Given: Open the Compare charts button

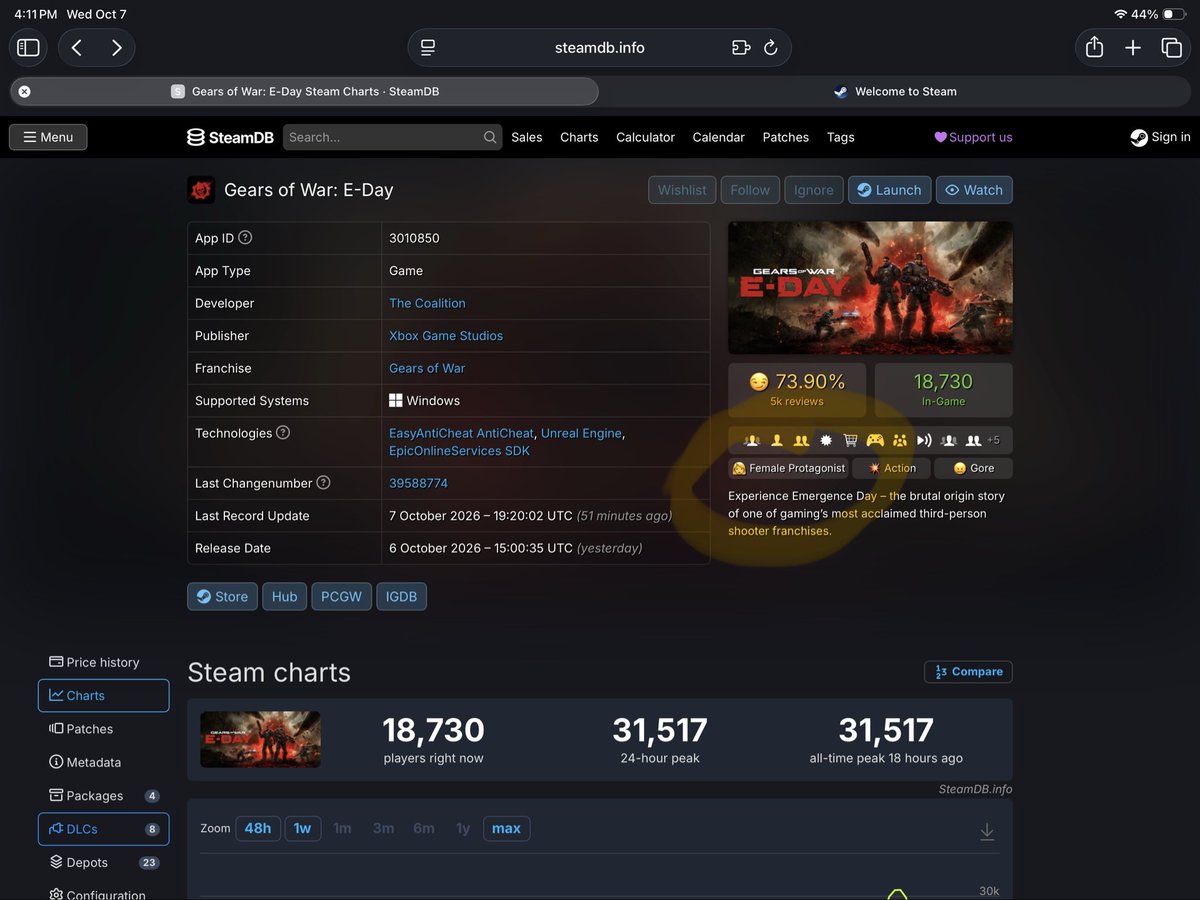Looking at the screenshot, I should [x=968, y=672].
